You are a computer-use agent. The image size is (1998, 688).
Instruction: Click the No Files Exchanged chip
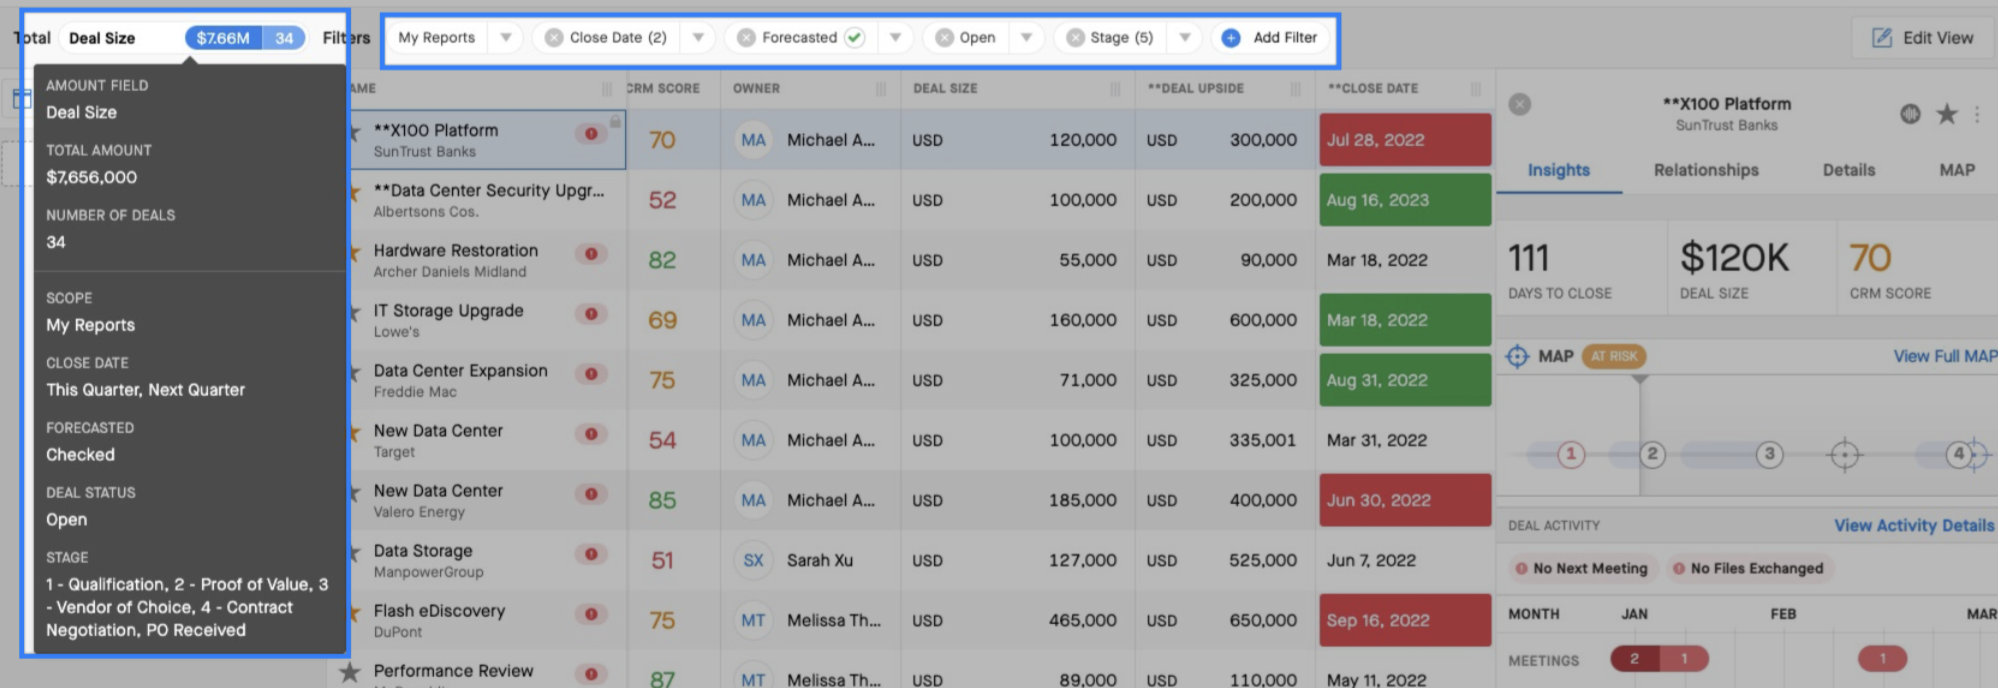[1748, 568]
